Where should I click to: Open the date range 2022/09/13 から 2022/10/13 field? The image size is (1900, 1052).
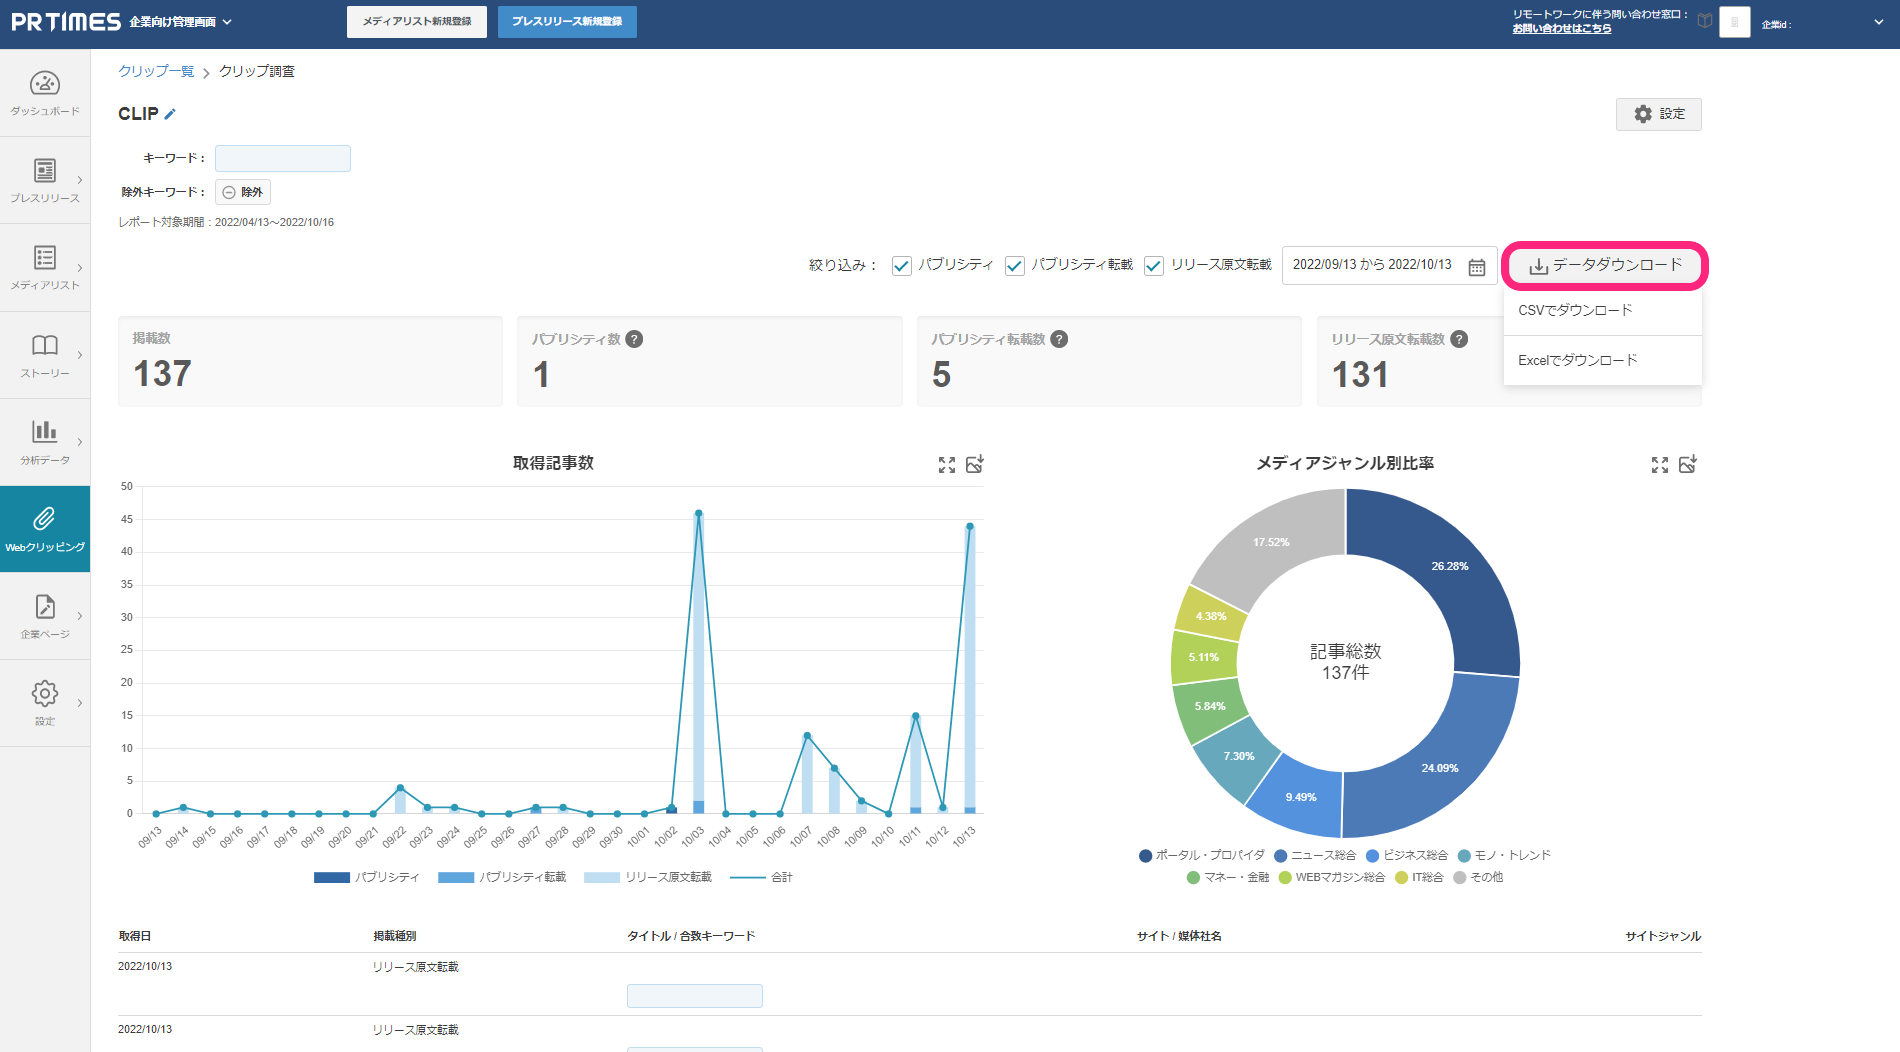tap(1390, 265)
